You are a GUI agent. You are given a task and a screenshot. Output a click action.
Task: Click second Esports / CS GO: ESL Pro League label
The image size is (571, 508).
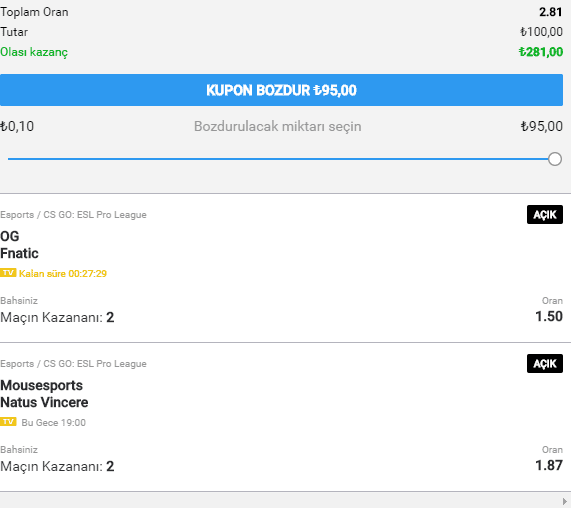73,364
